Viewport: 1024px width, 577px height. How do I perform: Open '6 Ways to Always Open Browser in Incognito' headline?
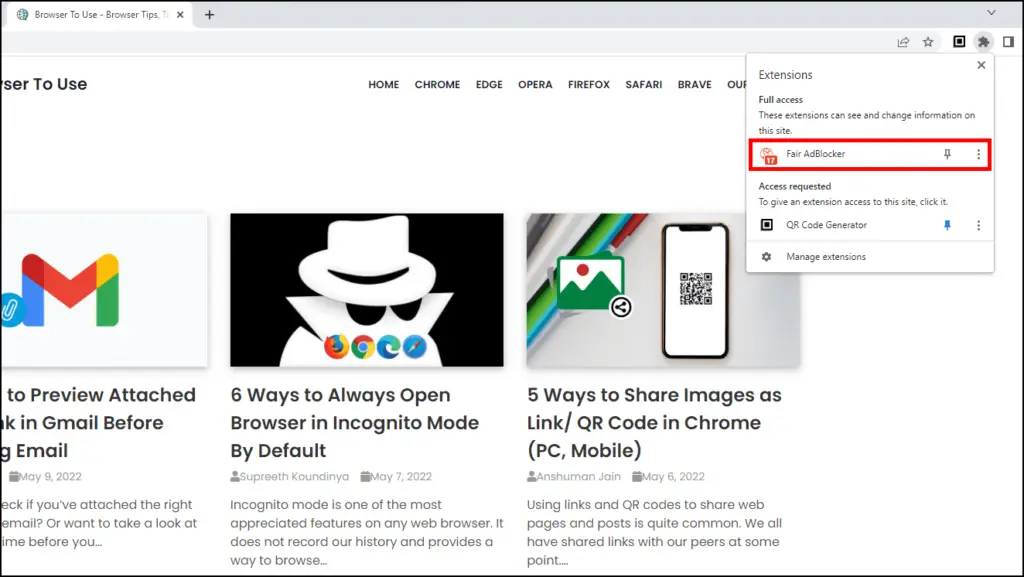pos(355,422)
